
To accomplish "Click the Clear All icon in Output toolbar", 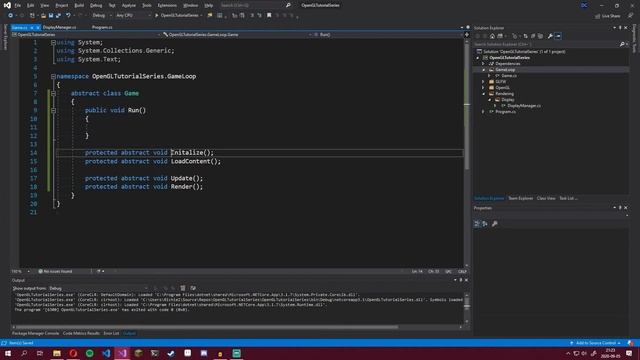I will coord(183,288).
